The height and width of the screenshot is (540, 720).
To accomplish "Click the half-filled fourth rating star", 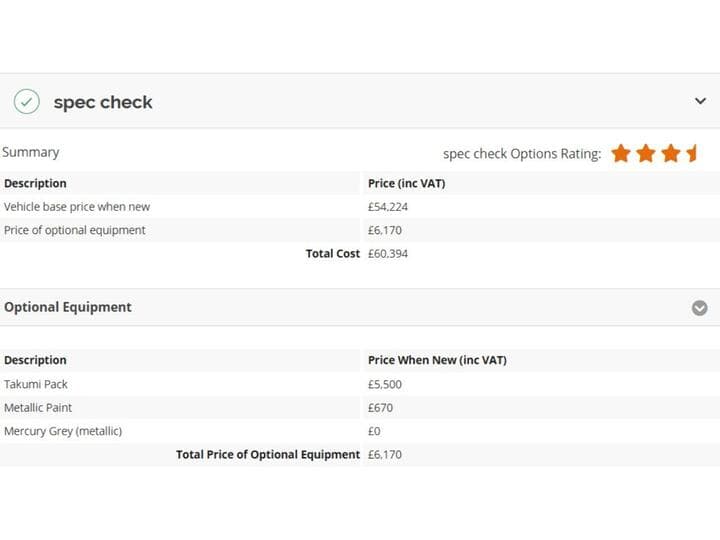I will click(x=692, y=153).
